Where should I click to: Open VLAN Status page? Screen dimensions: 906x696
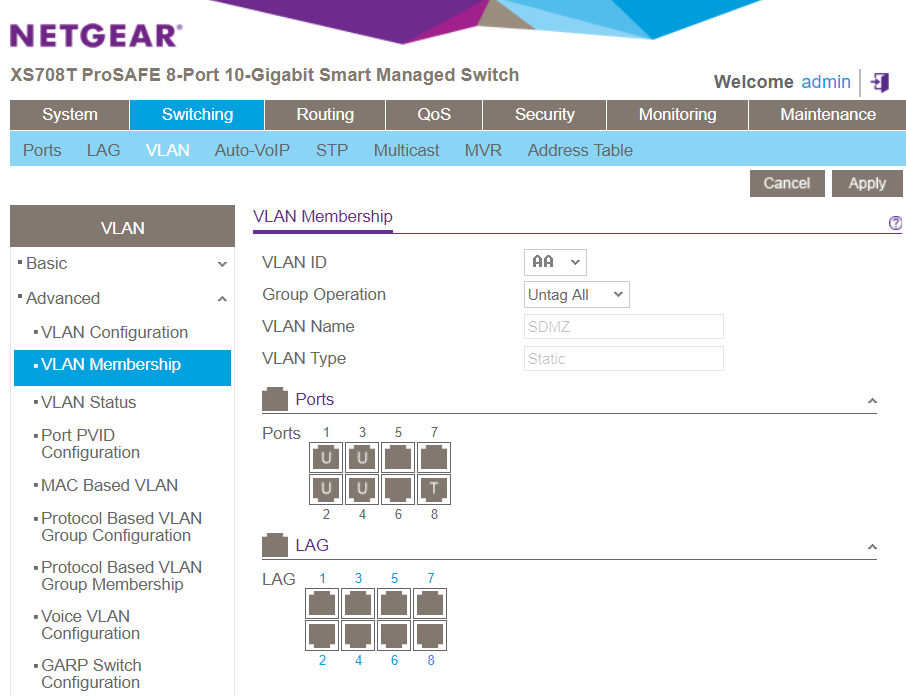(x=88, y=402)
